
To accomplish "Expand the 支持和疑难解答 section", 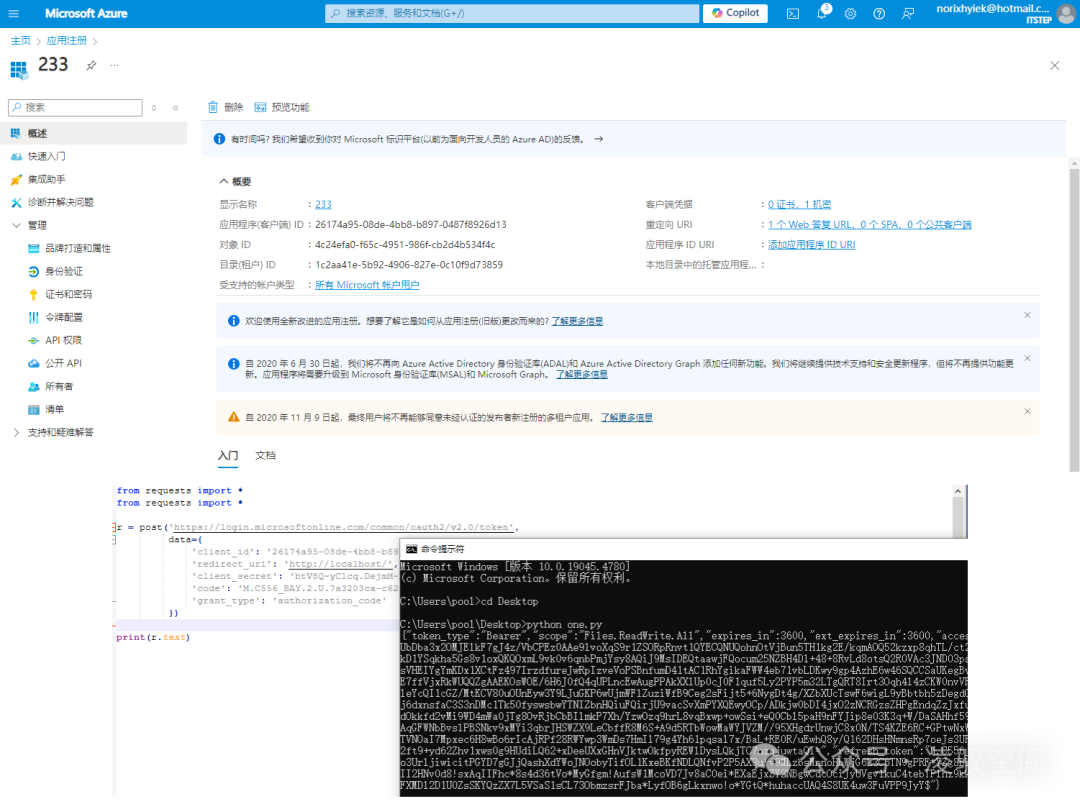I will pos(17,432).
